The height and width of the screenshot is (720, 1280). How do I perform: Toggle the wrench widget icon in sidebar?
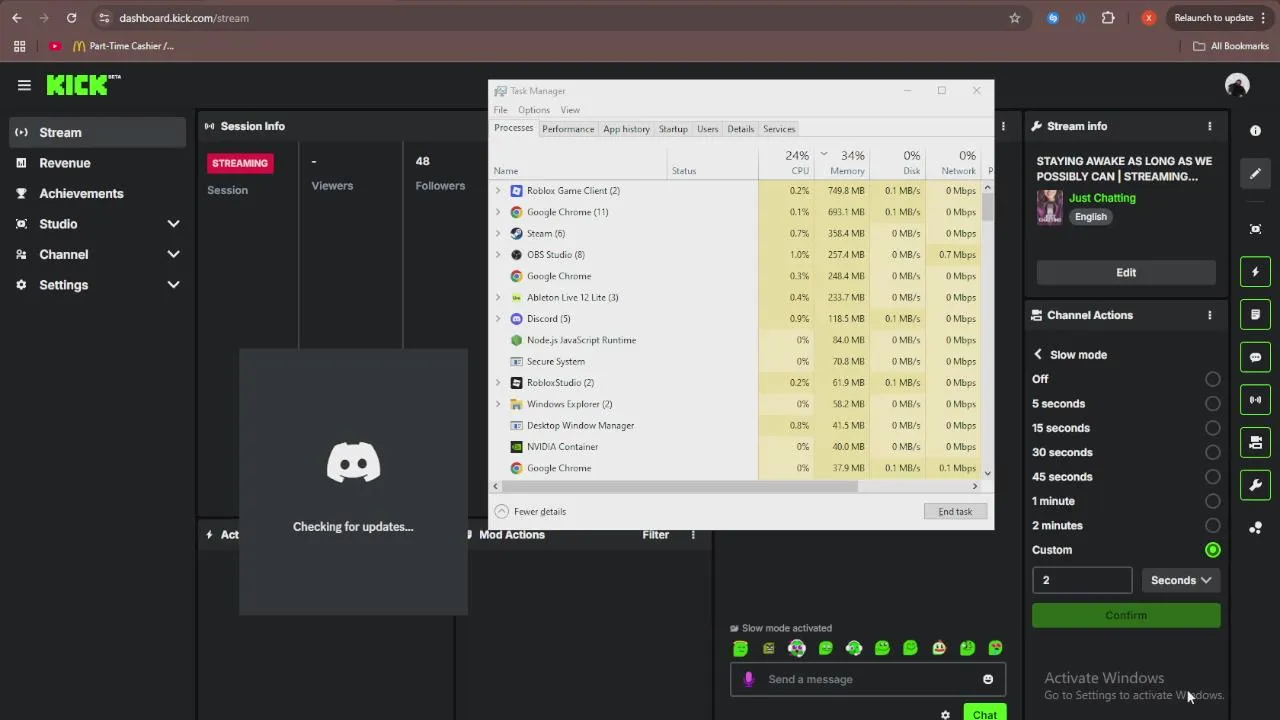click(1255, 485)
